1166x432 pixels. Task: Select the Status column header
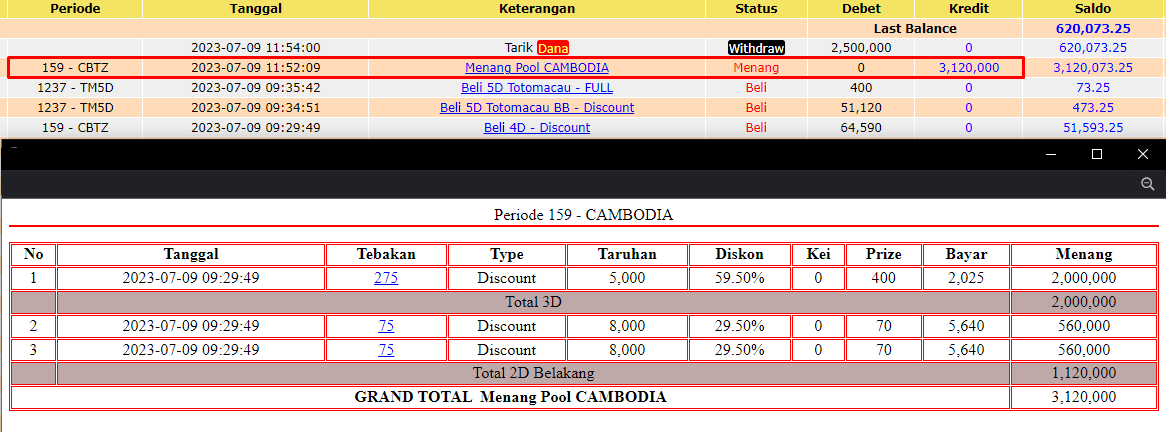tap(756, 9)
